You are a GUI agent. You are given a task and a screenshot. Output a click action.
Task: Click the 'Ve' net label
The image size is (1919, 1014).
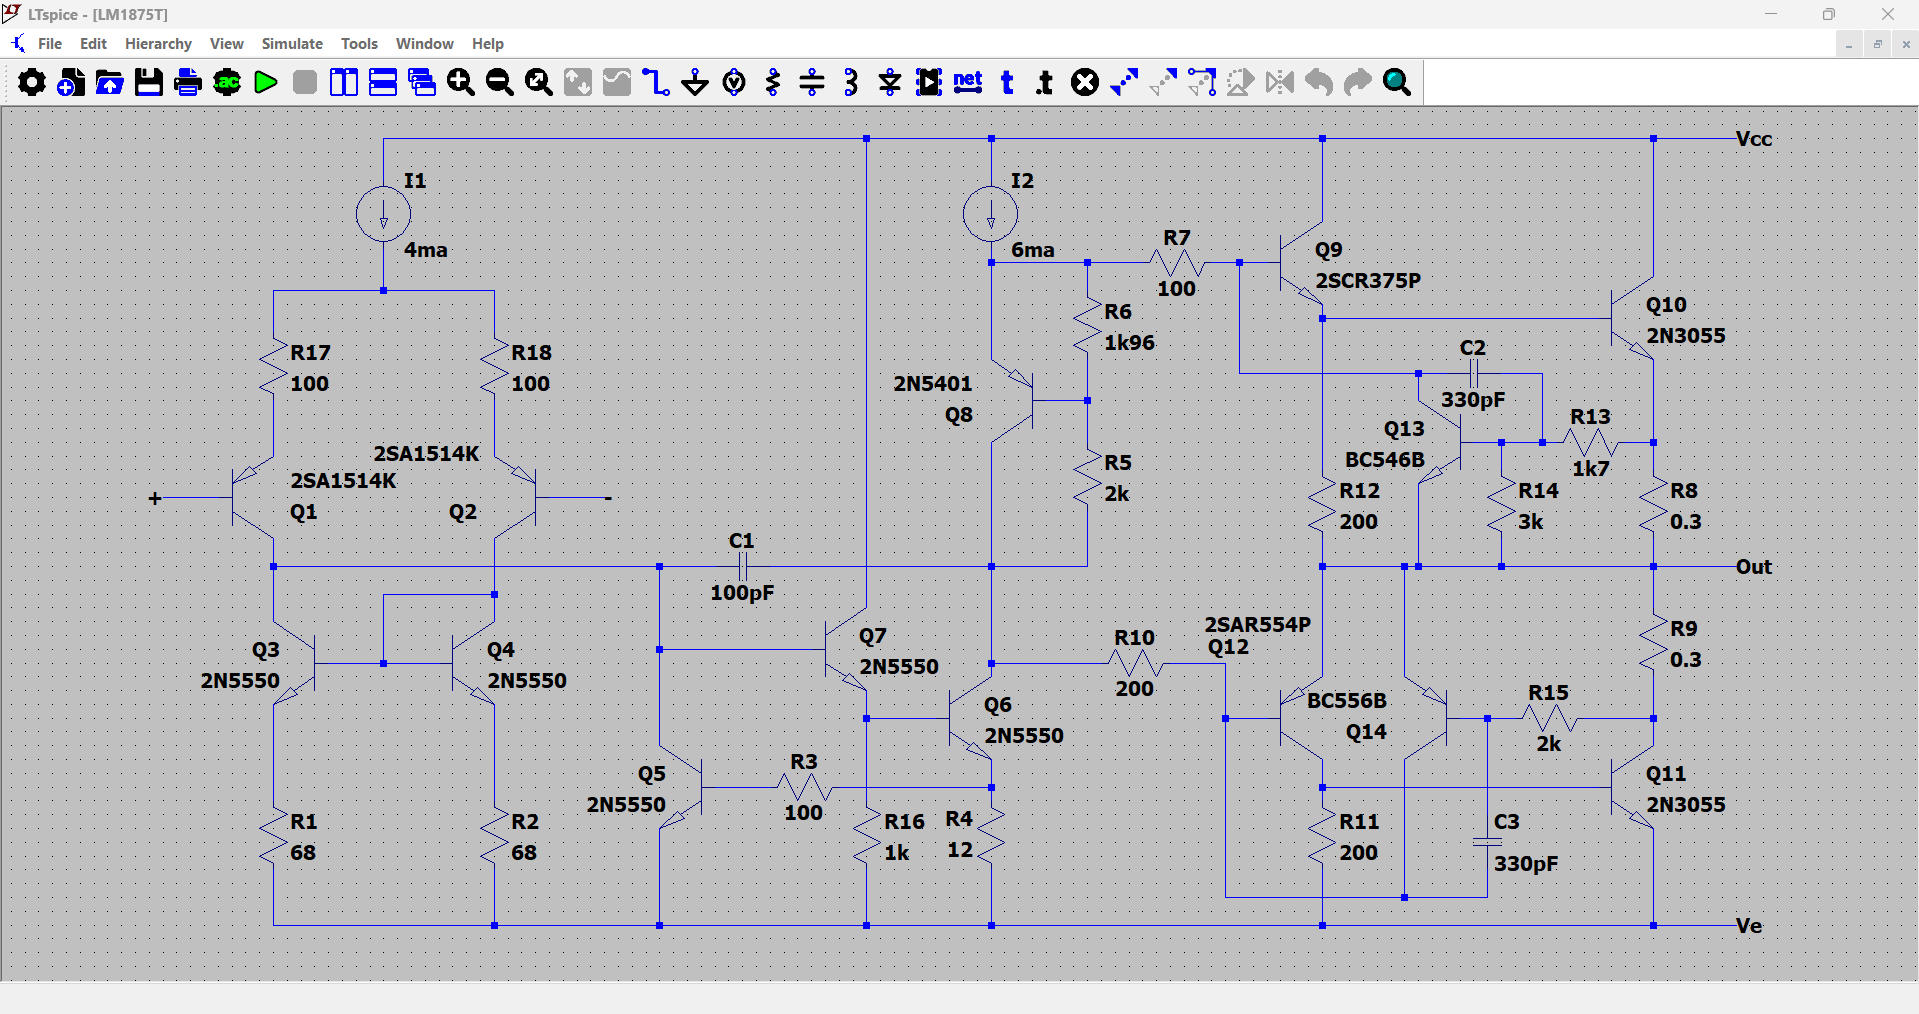[1749, 926]
